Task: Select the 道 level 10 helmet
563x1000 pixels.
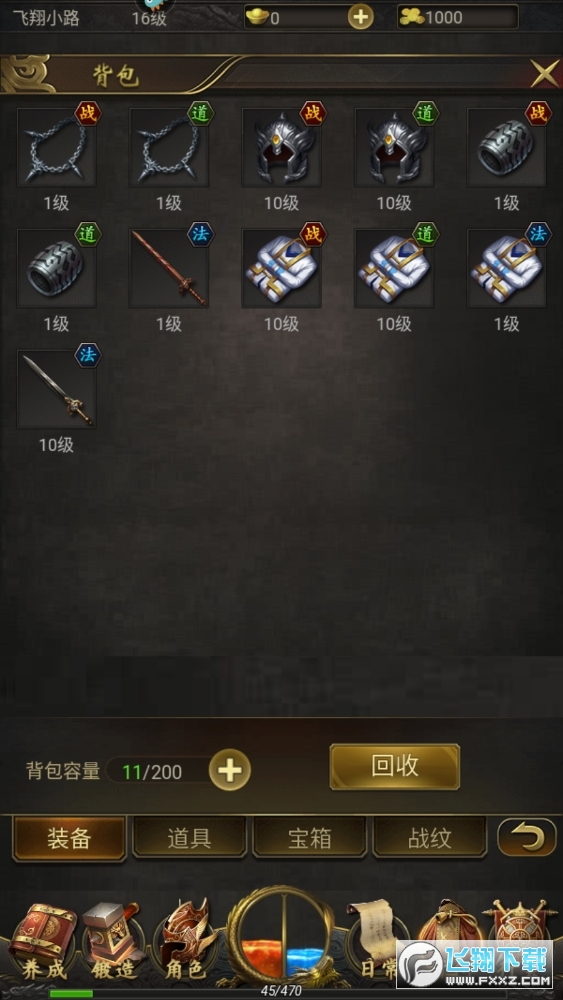Action: (x=394, y=147)
